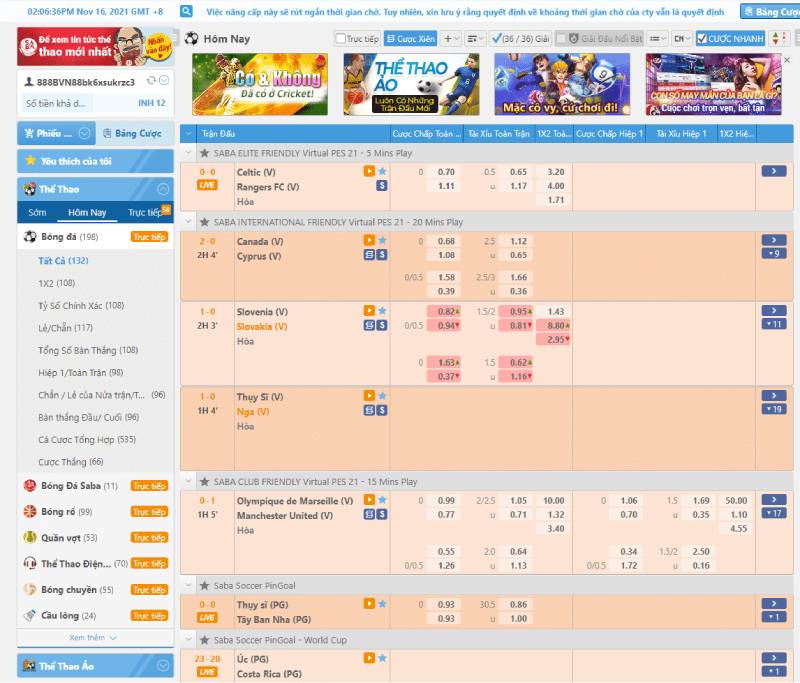Image resolution: width=800 pixels, height=683 pixels.
Task: Expand the account details chevron
Action: (x=164, y=81)
